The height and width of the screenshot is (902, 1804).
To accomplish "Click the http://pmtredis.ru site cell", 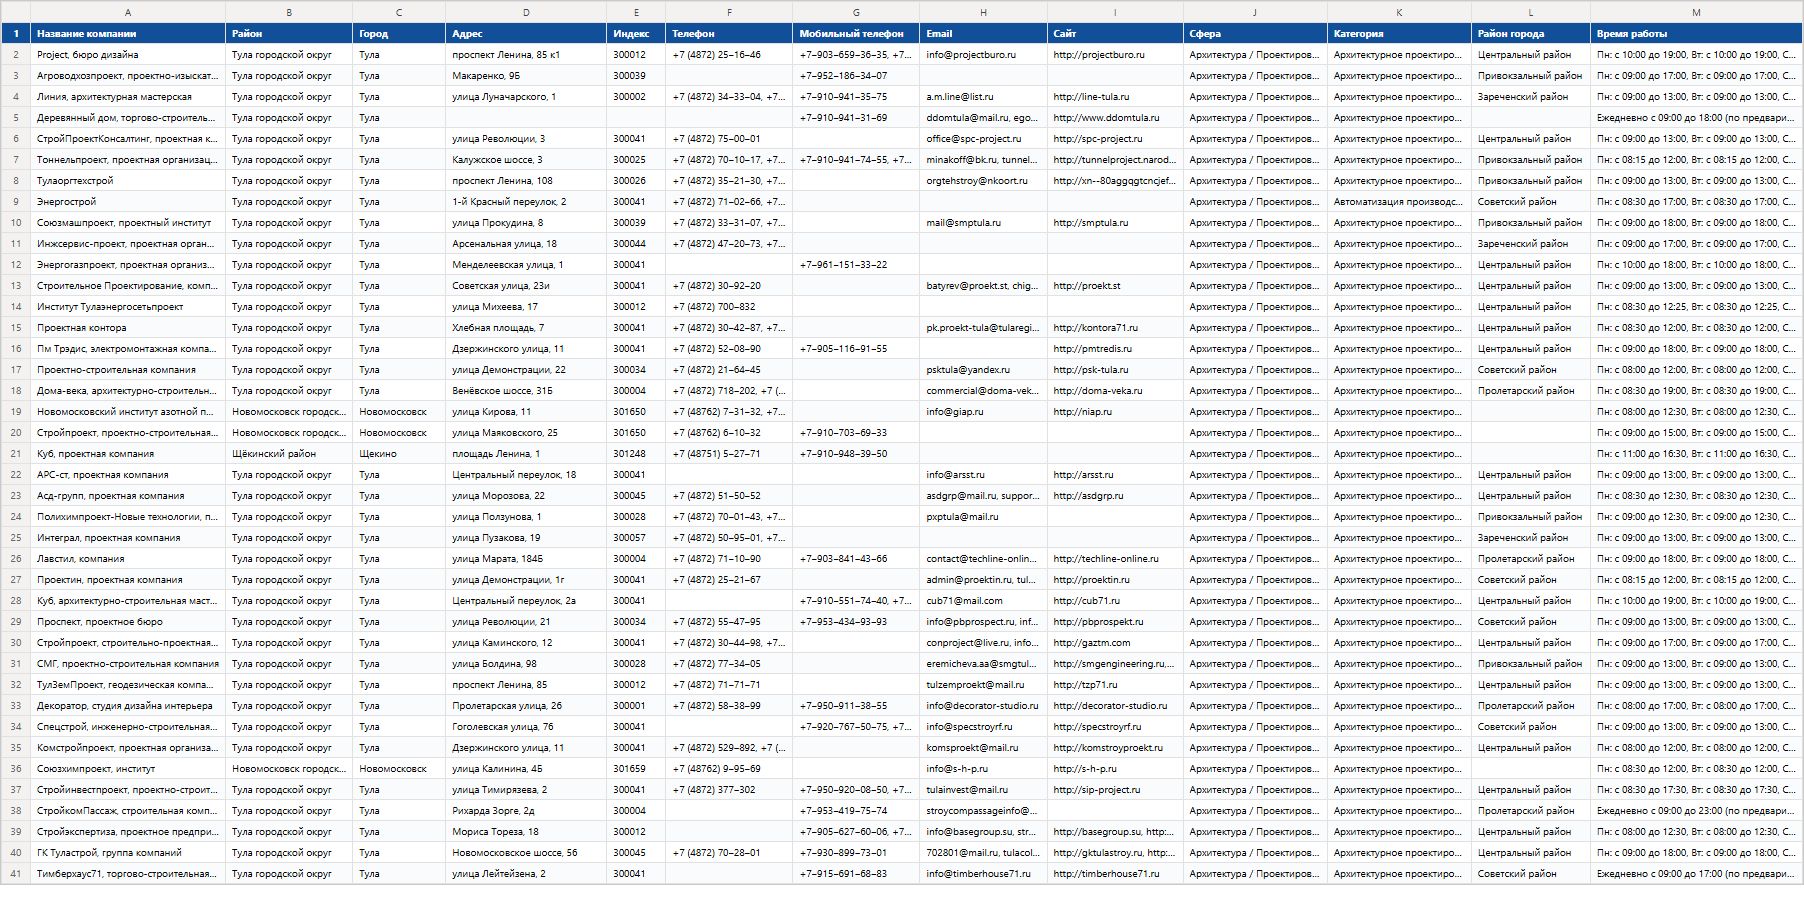I will tap(1115, 349).
